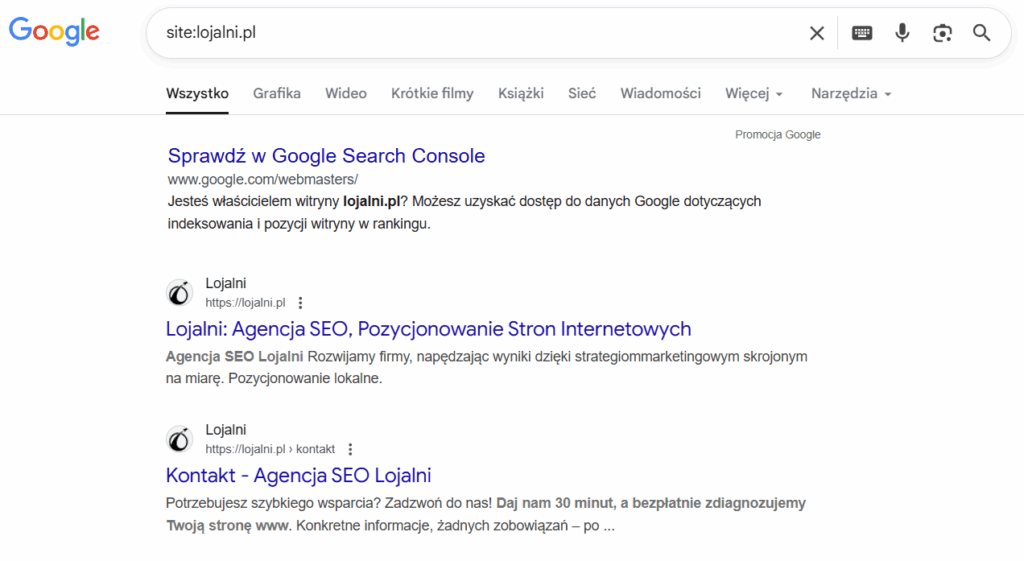Screen dimensions: 1024x561
Task: Open Sprawdź w Google Search Console link
Action: coord(326,156)
